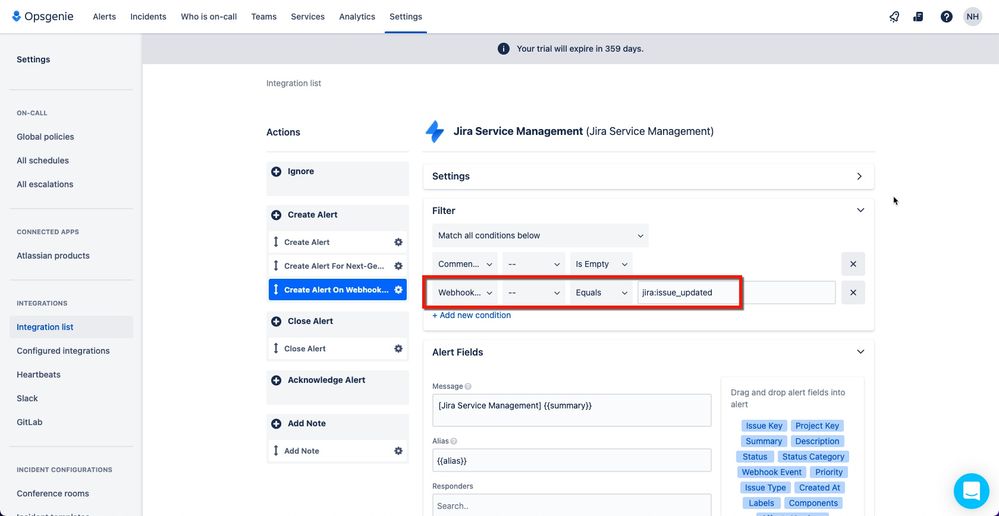Viewport: 999px width, 516px height.
Task: Click the Message text field
Action: (x=571, y=410)
